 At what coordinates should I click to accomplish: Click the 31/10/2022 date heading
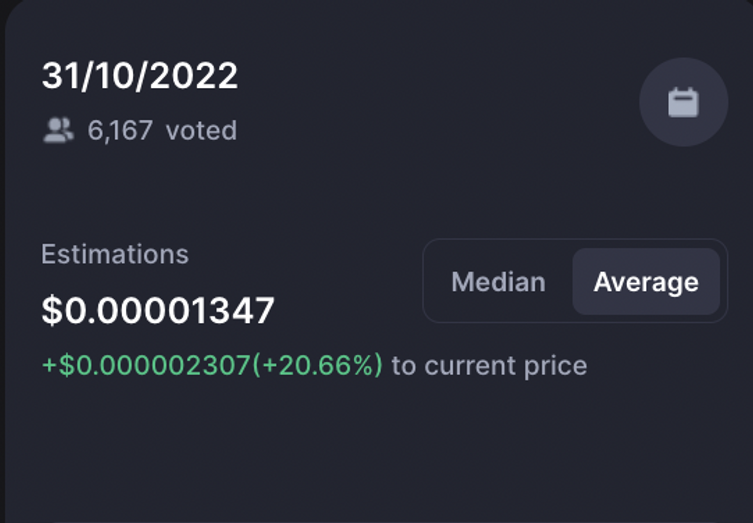[140, 76]
